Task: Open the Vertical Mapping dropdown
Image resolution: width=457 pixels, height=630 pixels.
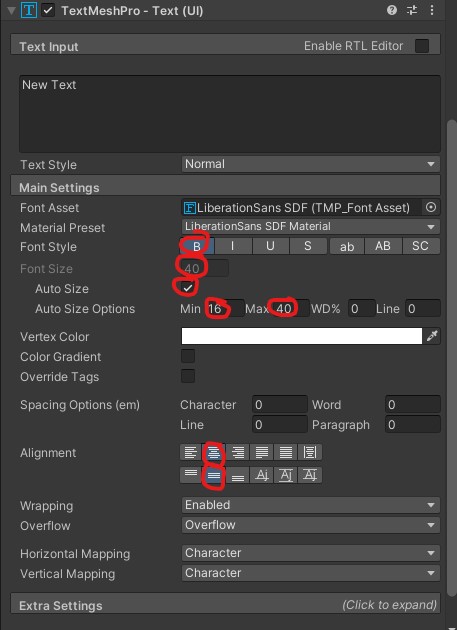Action: click(x=310, y=573)
